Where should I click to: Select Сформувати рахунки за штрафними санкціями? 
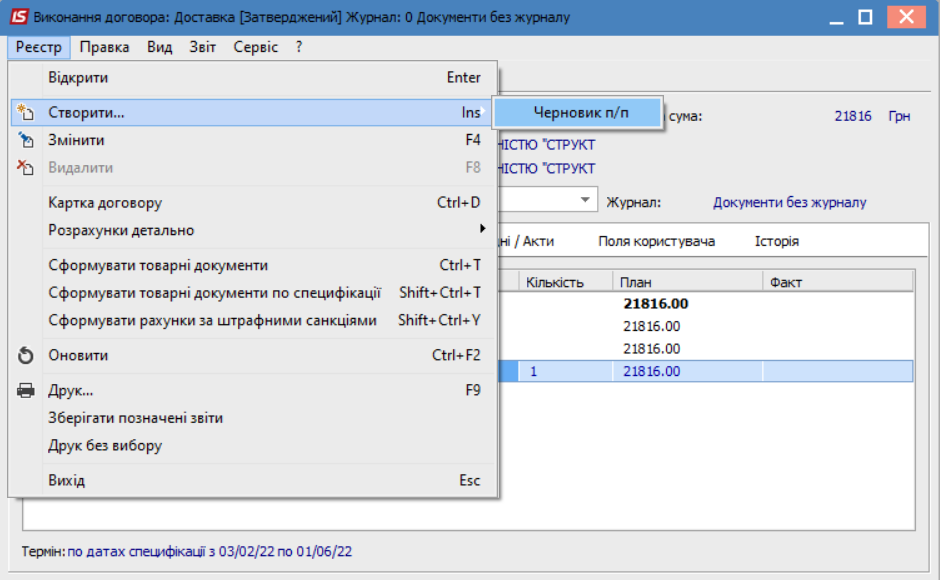254,320
